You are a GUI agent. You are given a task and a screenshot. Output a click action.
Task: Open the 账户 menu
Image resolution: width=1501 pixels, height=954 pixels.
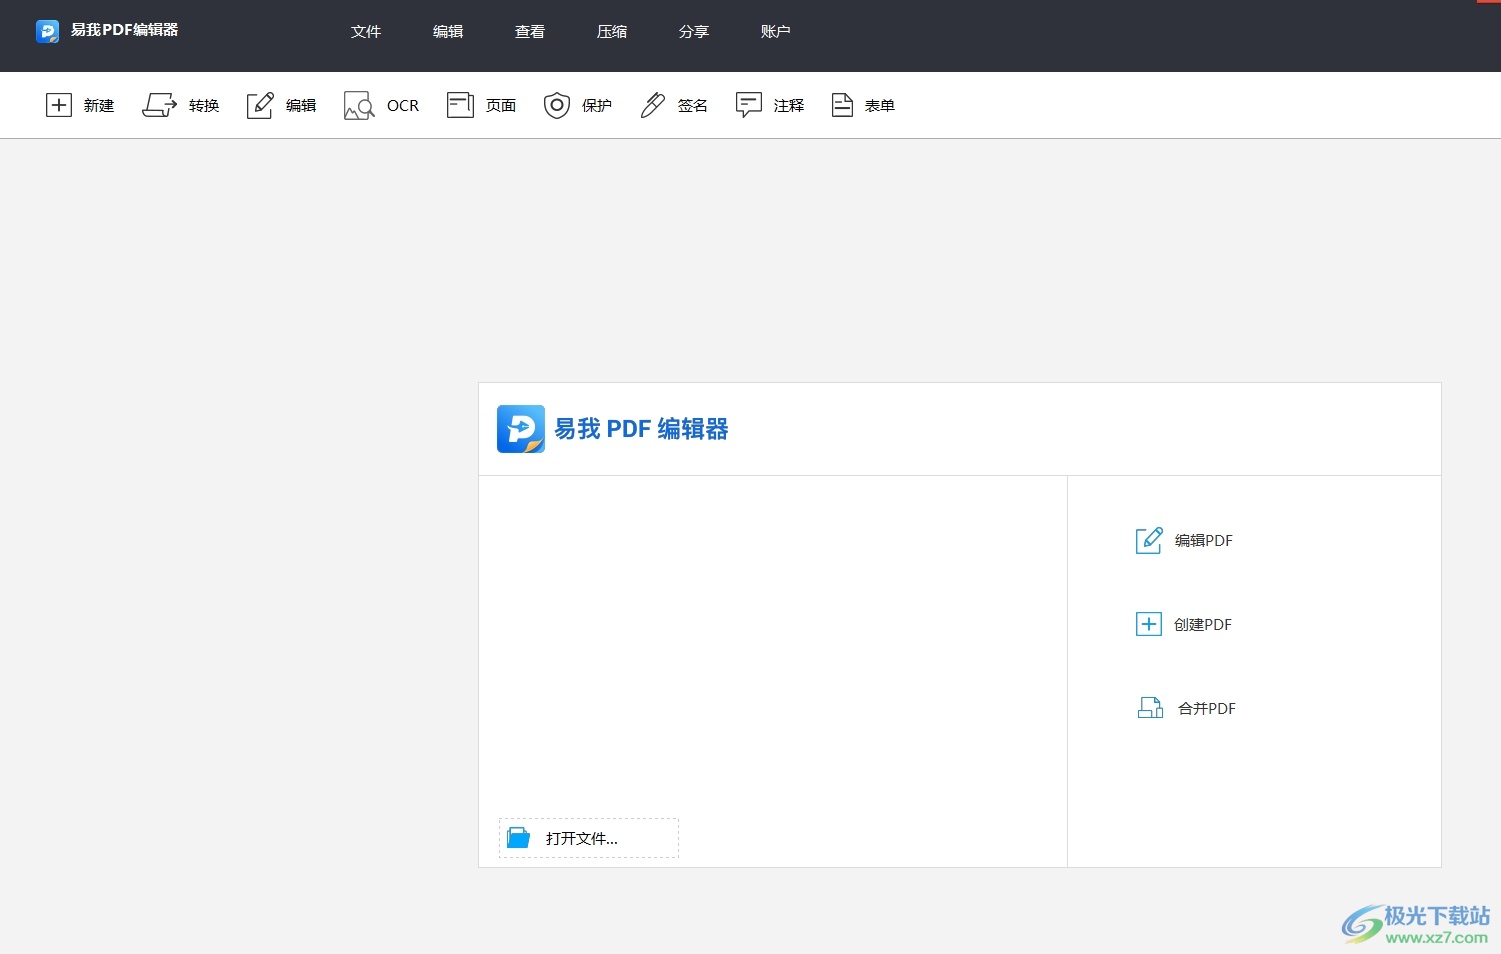click(x=776, y=32)
